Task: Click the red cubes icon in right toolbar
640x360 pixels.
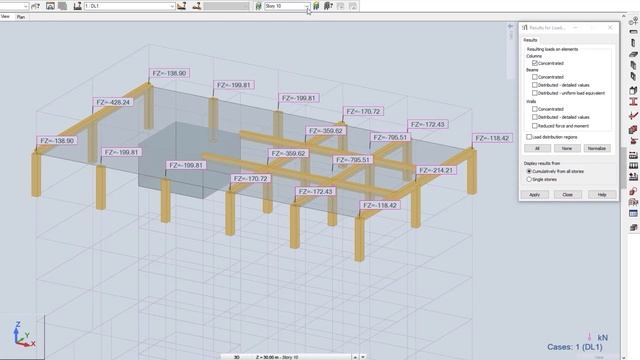Action: (x=633, y=129)
